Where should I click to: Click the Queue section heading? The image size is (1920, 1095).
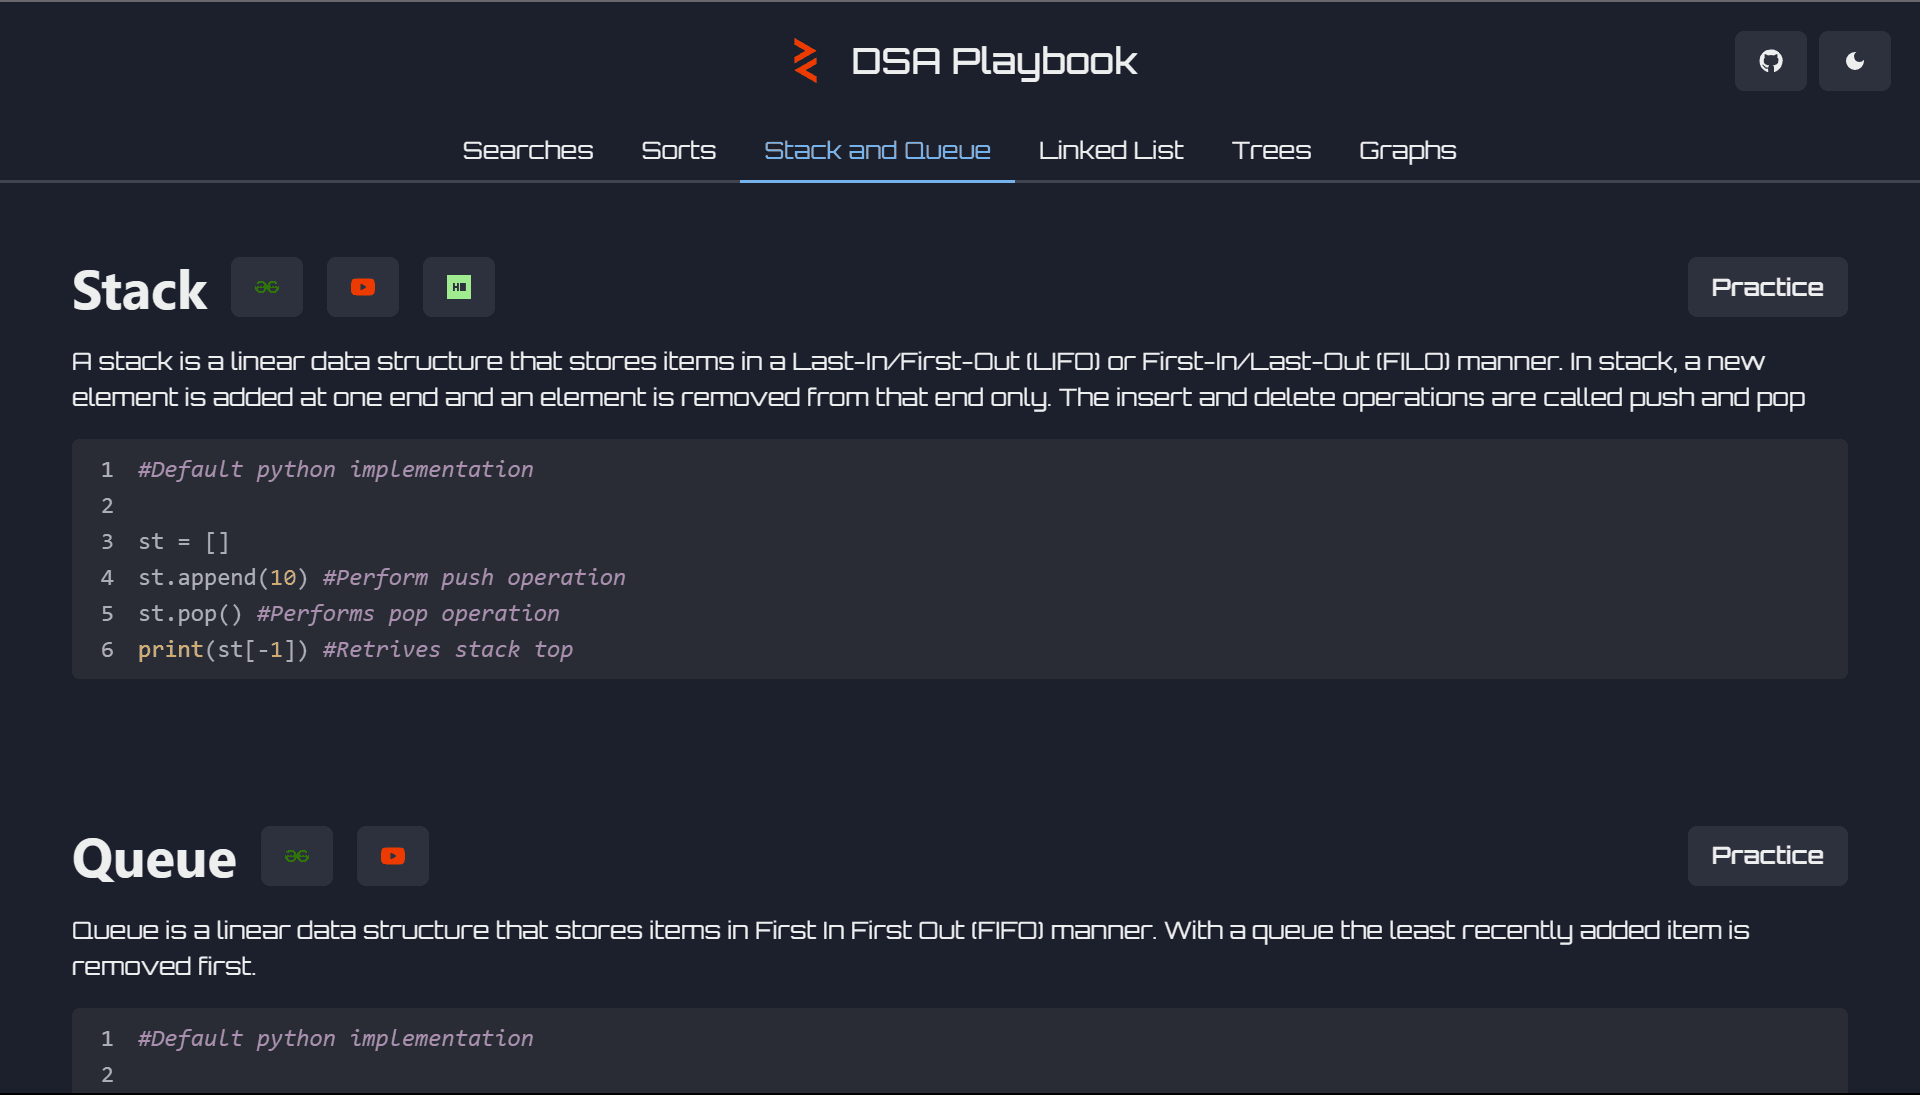click(x=154, y=859)
